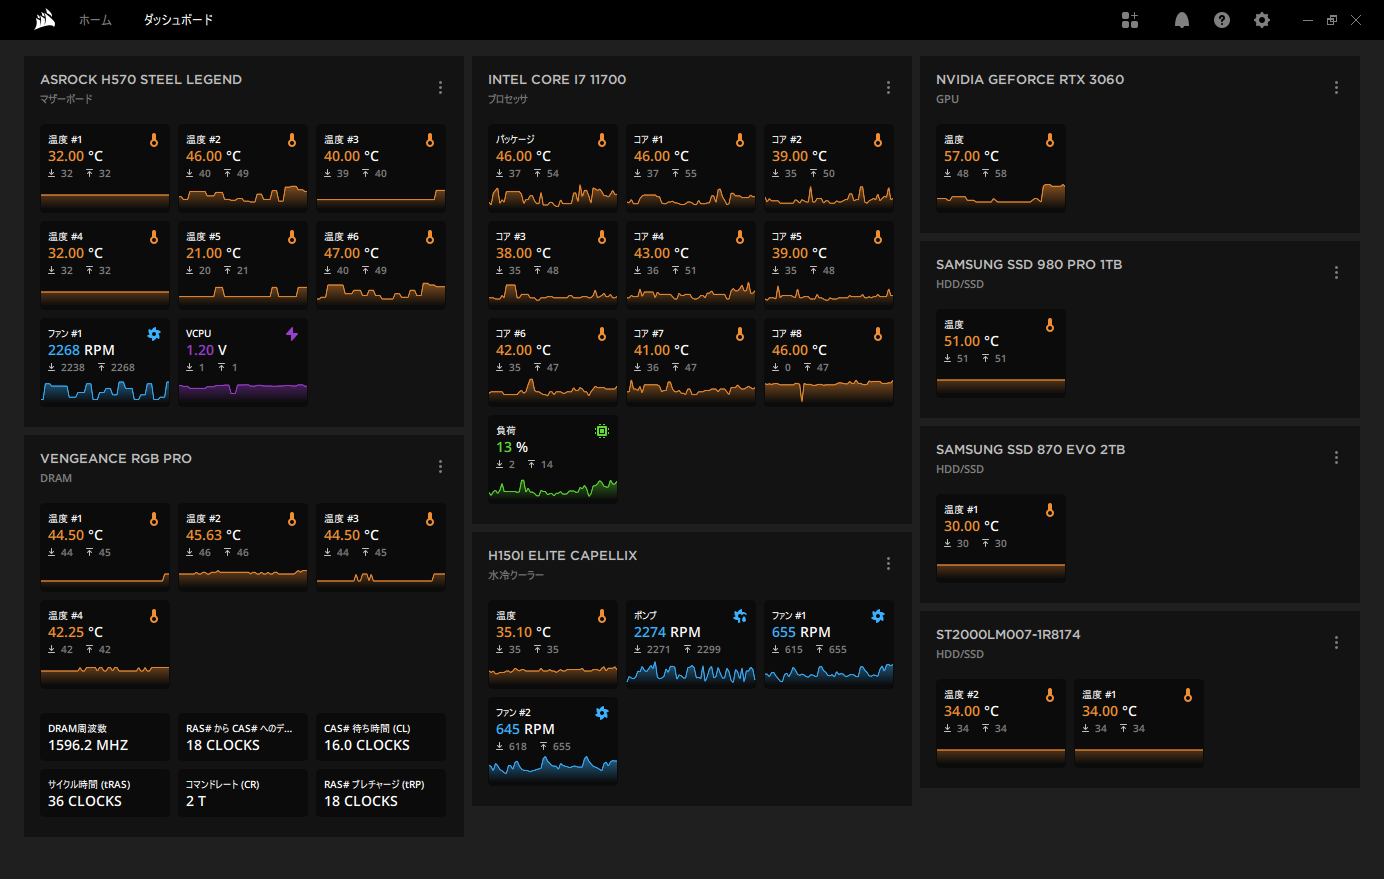Click thermometer icon on SSD 870 EVO tile
The image size is (1384, 879).
pos(1050,510)
